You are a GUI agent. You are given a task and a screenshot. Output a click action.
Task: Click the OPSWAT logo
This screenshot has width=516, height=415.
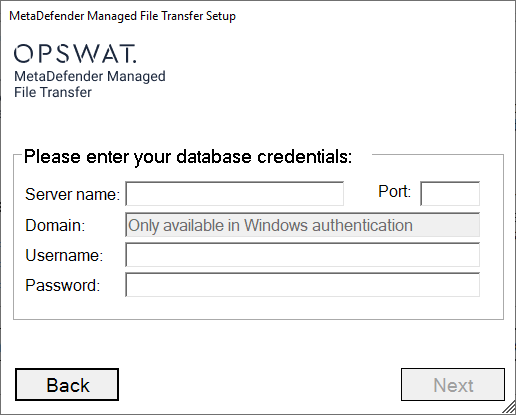[x=75, y=53]
